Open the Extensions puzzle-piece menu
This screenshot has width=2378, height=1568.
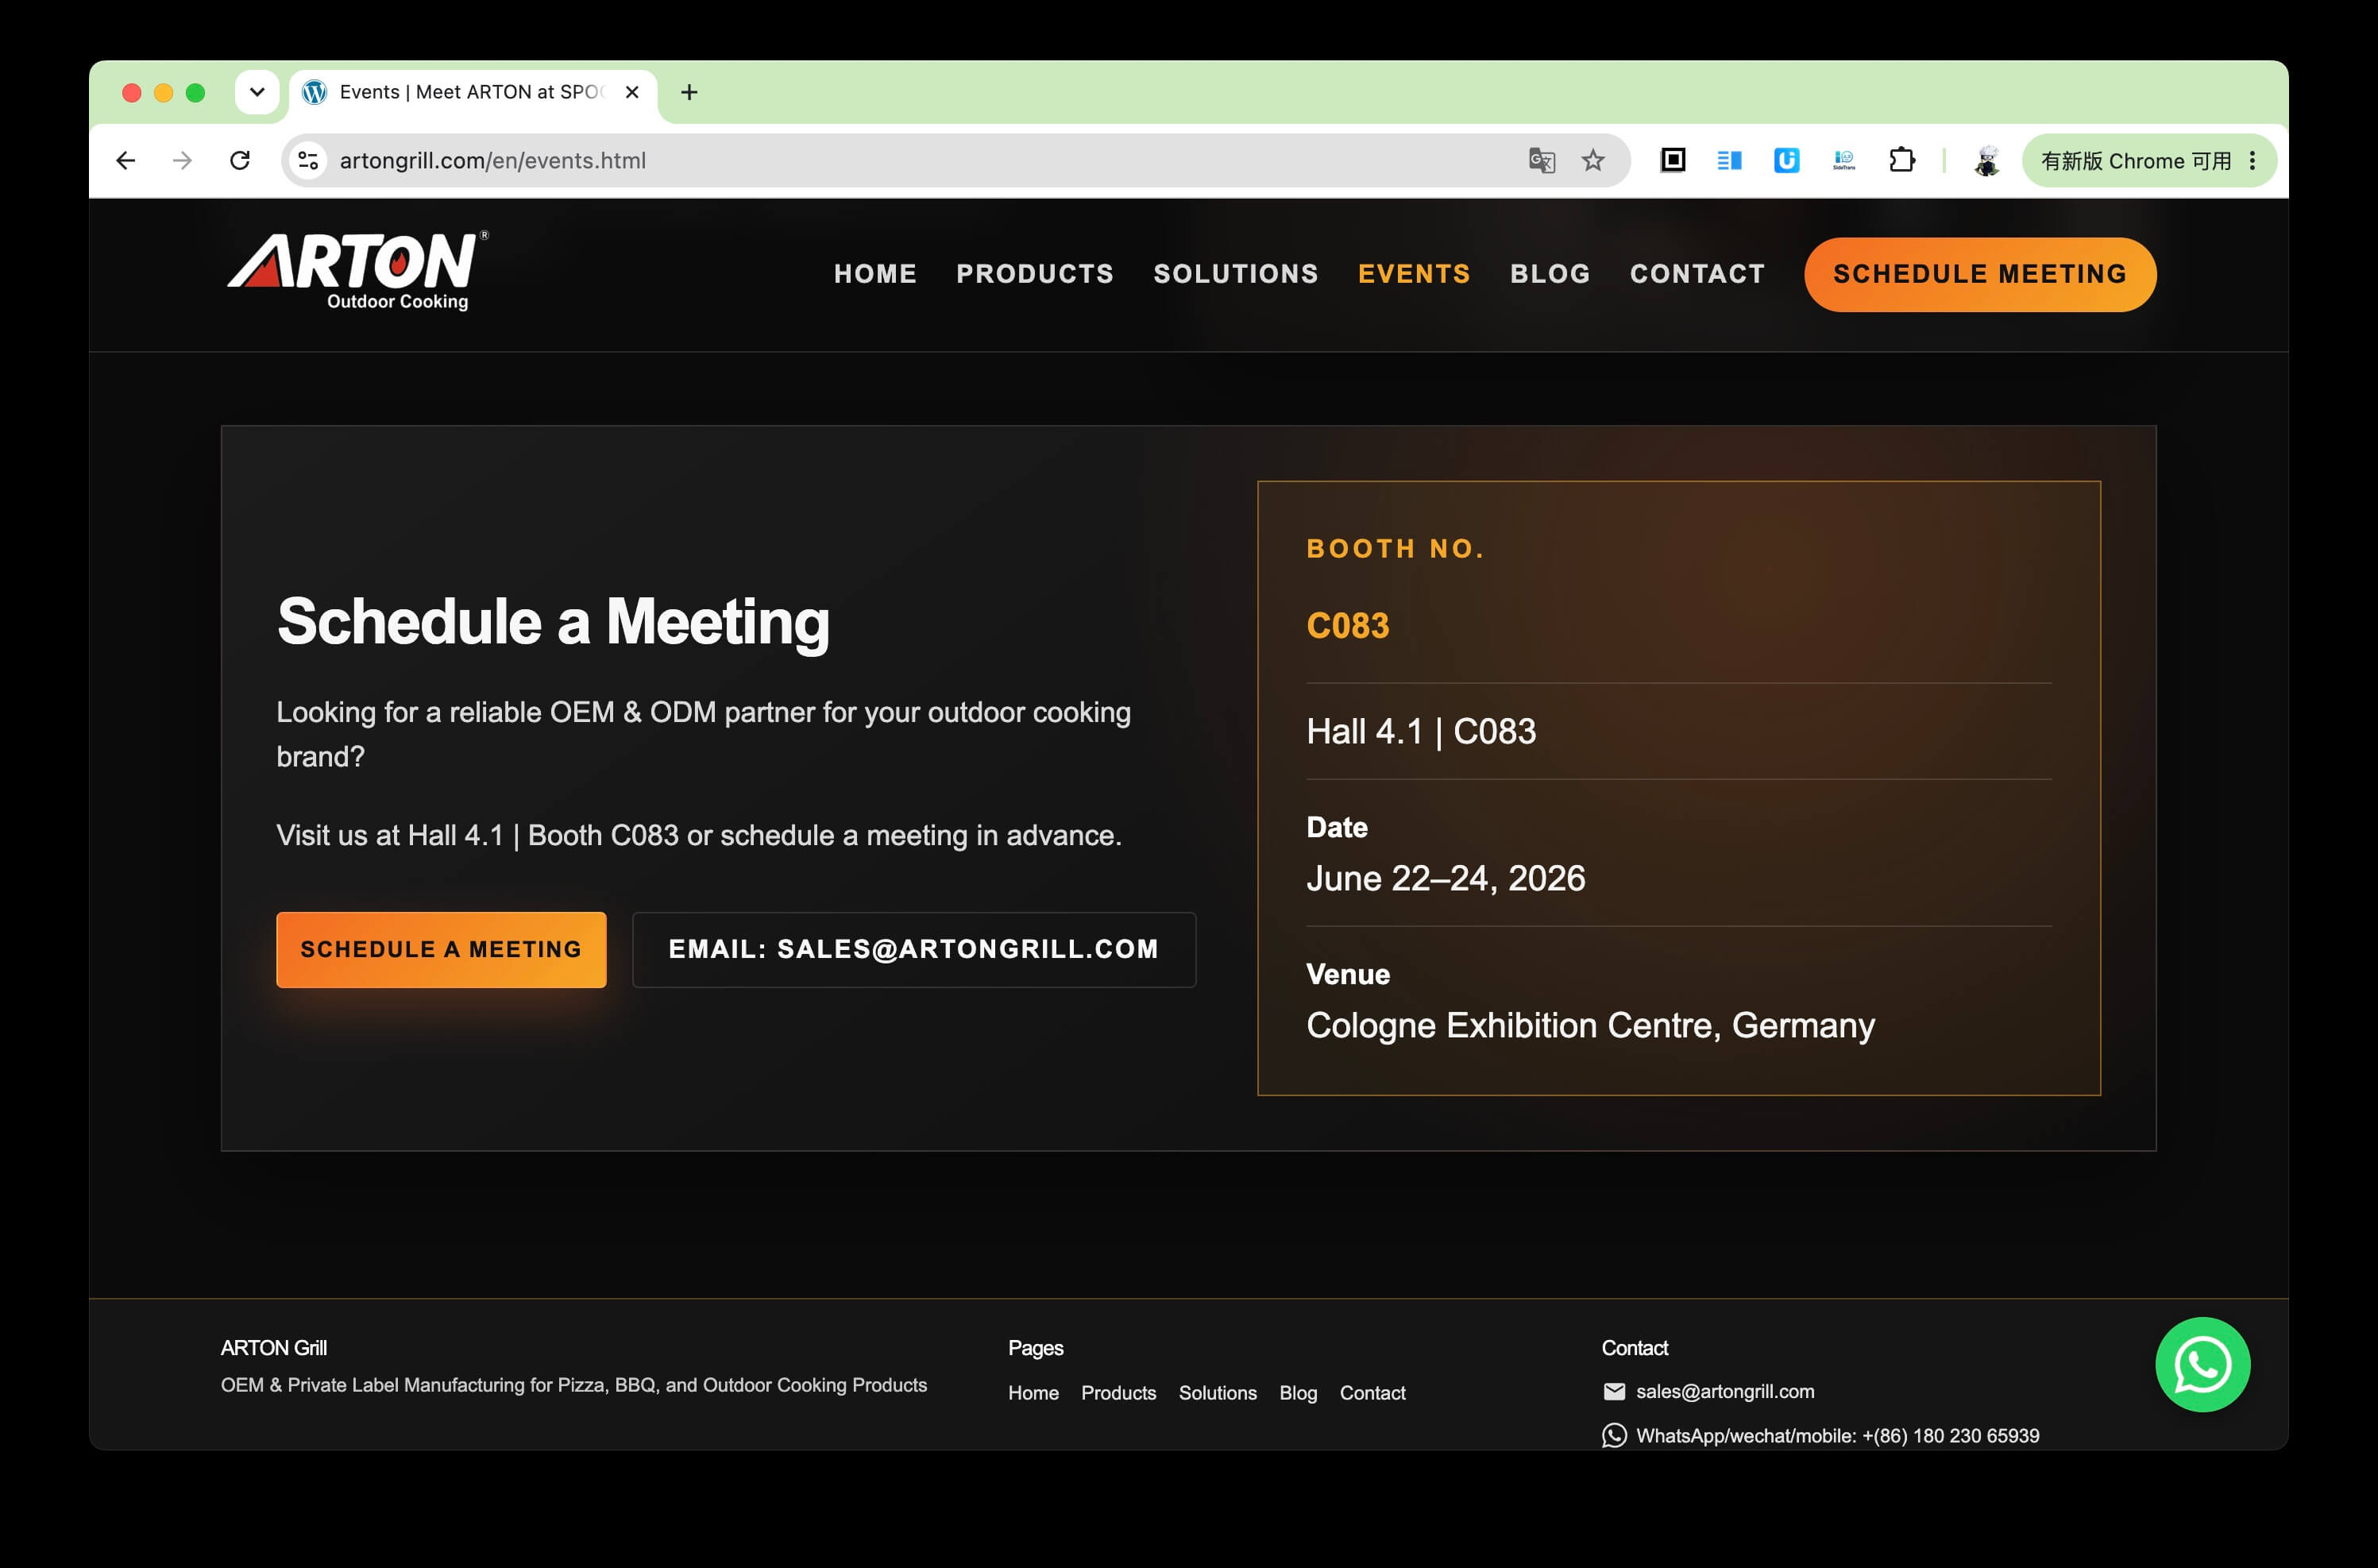[x=1902, y=160]
